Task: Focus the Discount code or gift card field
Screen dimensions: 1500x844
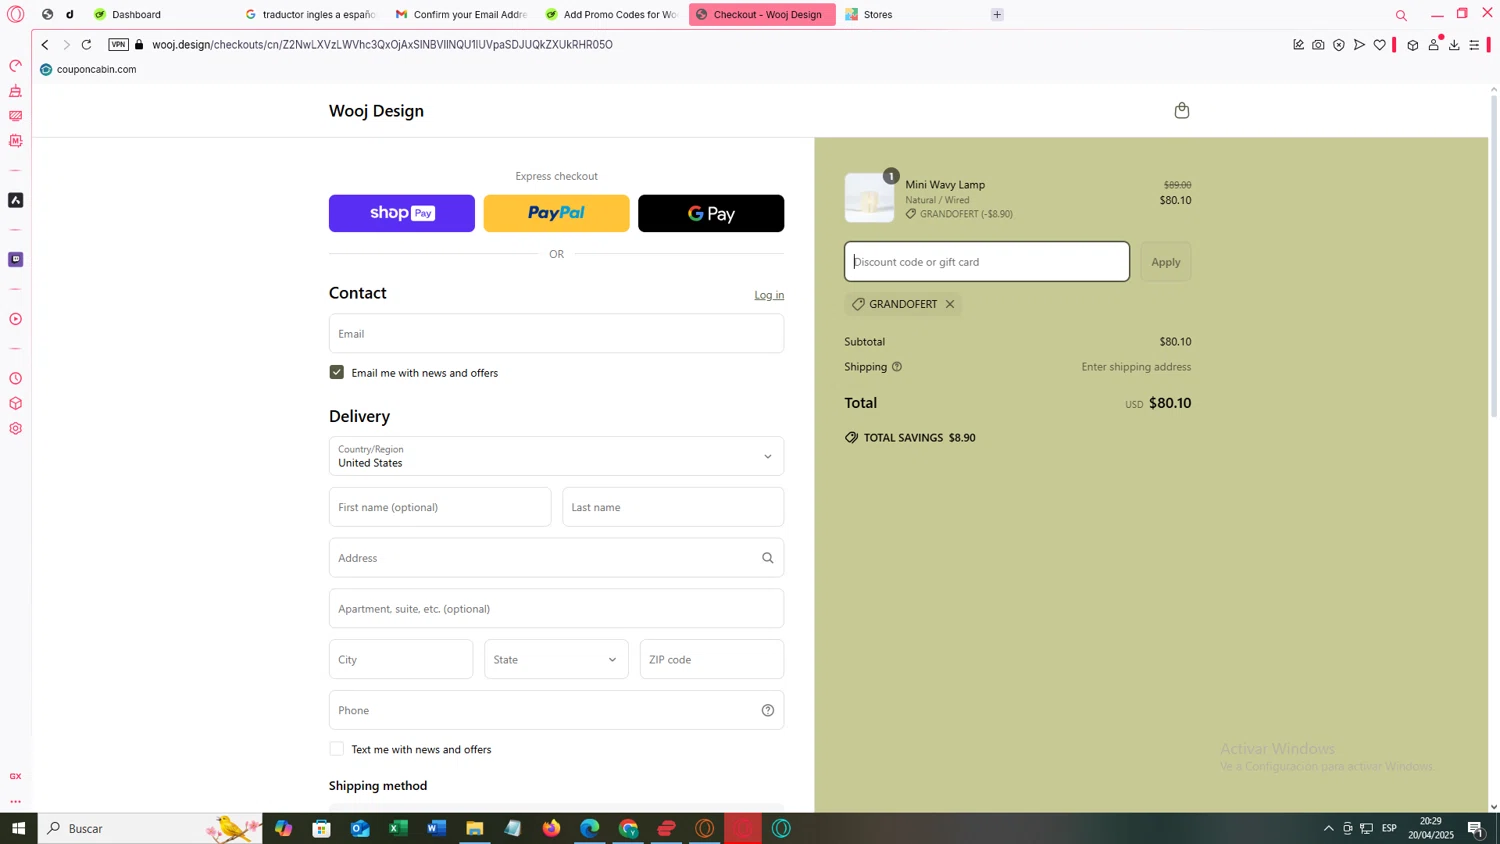Action: pos(987,262)
